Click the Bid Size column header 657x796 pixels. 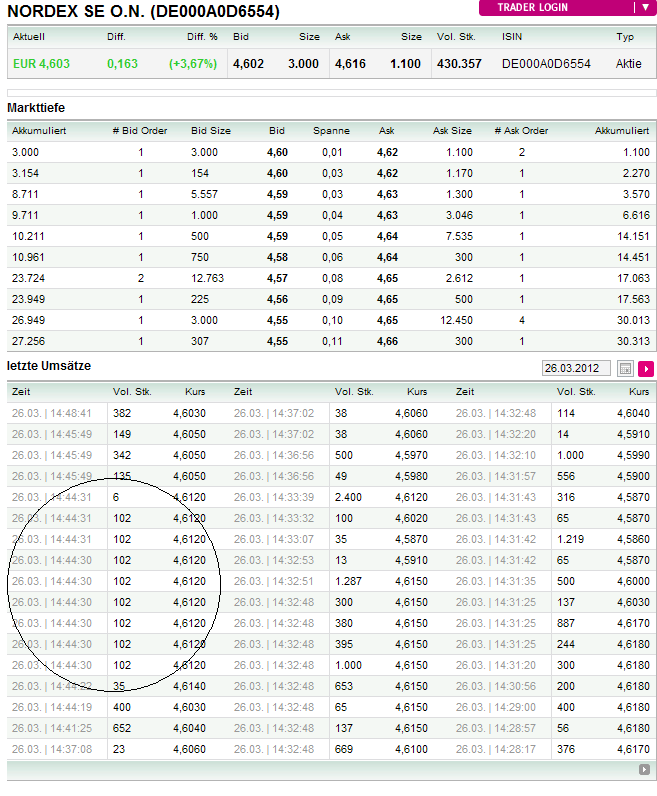pos(211,131)
